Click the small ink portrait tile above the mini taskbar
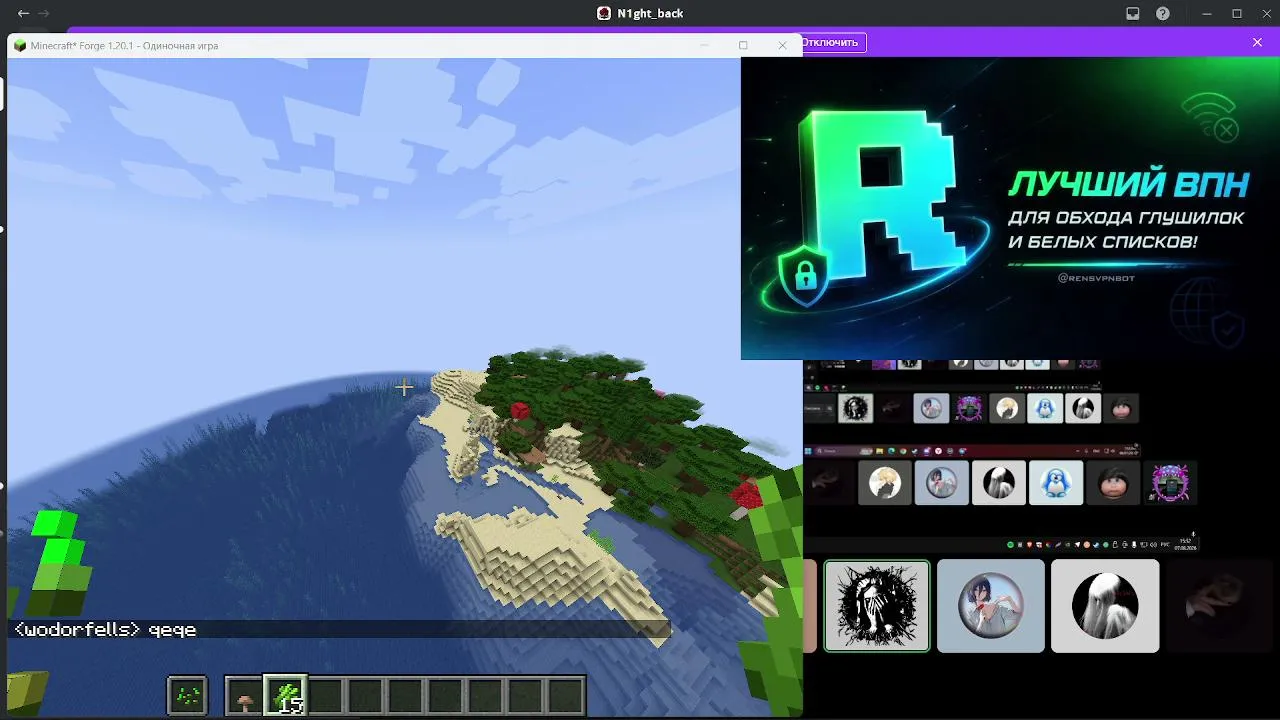The height and width of the screenshot is (720, 1280). click(855, 408)
